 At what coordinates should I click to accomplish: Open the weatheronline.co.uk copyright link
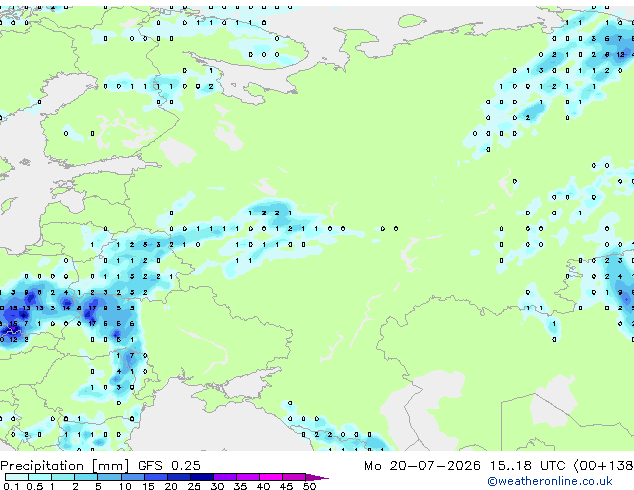tap(549, 481)
